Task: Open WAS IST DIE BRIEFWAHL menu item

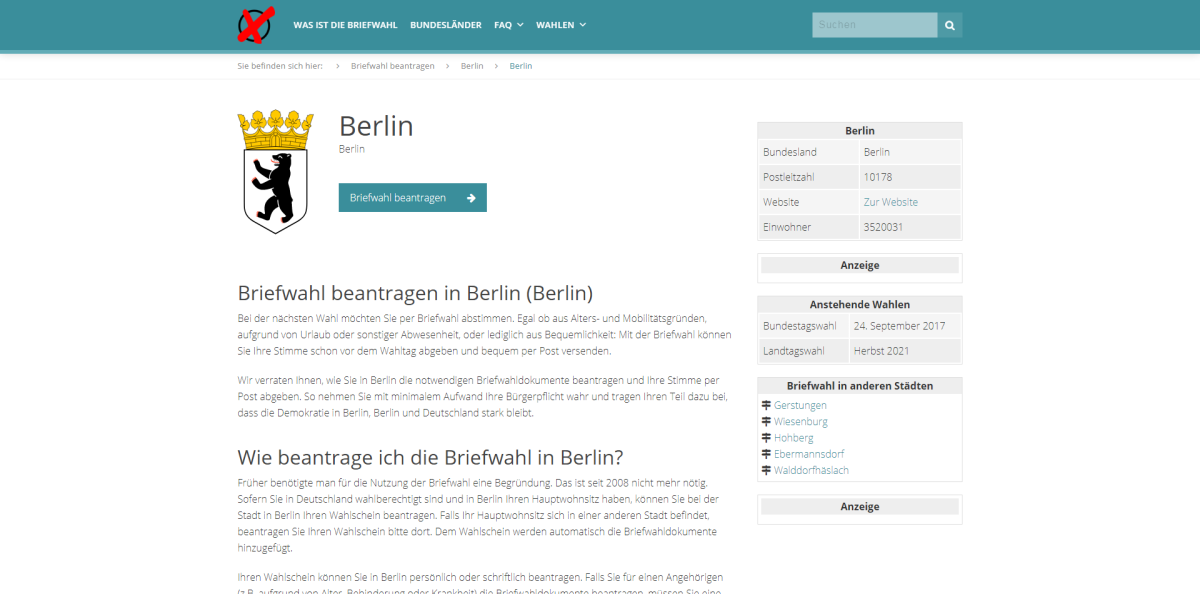Action: [x=345, y=25]
